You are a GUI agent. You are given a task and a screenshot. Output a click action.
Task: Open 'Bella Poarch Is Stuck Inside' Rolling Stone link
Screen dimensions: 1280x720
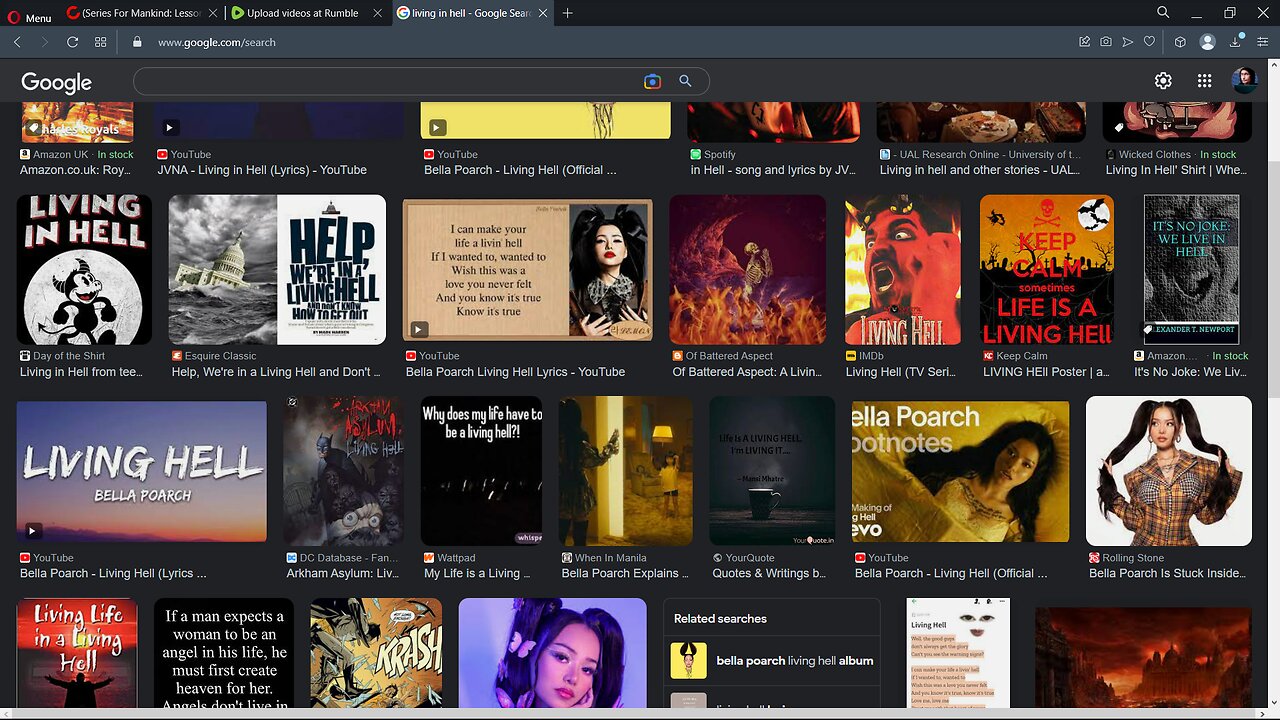point(1167,574)
